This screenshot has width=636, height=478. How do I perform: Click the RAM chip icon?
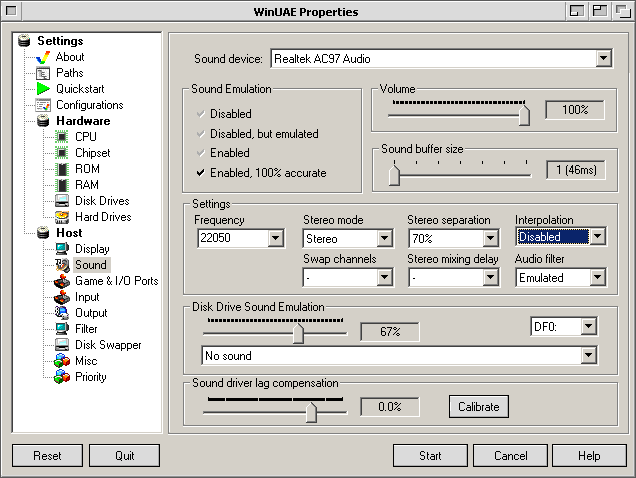pyautogui.click(x=62, y=185)
